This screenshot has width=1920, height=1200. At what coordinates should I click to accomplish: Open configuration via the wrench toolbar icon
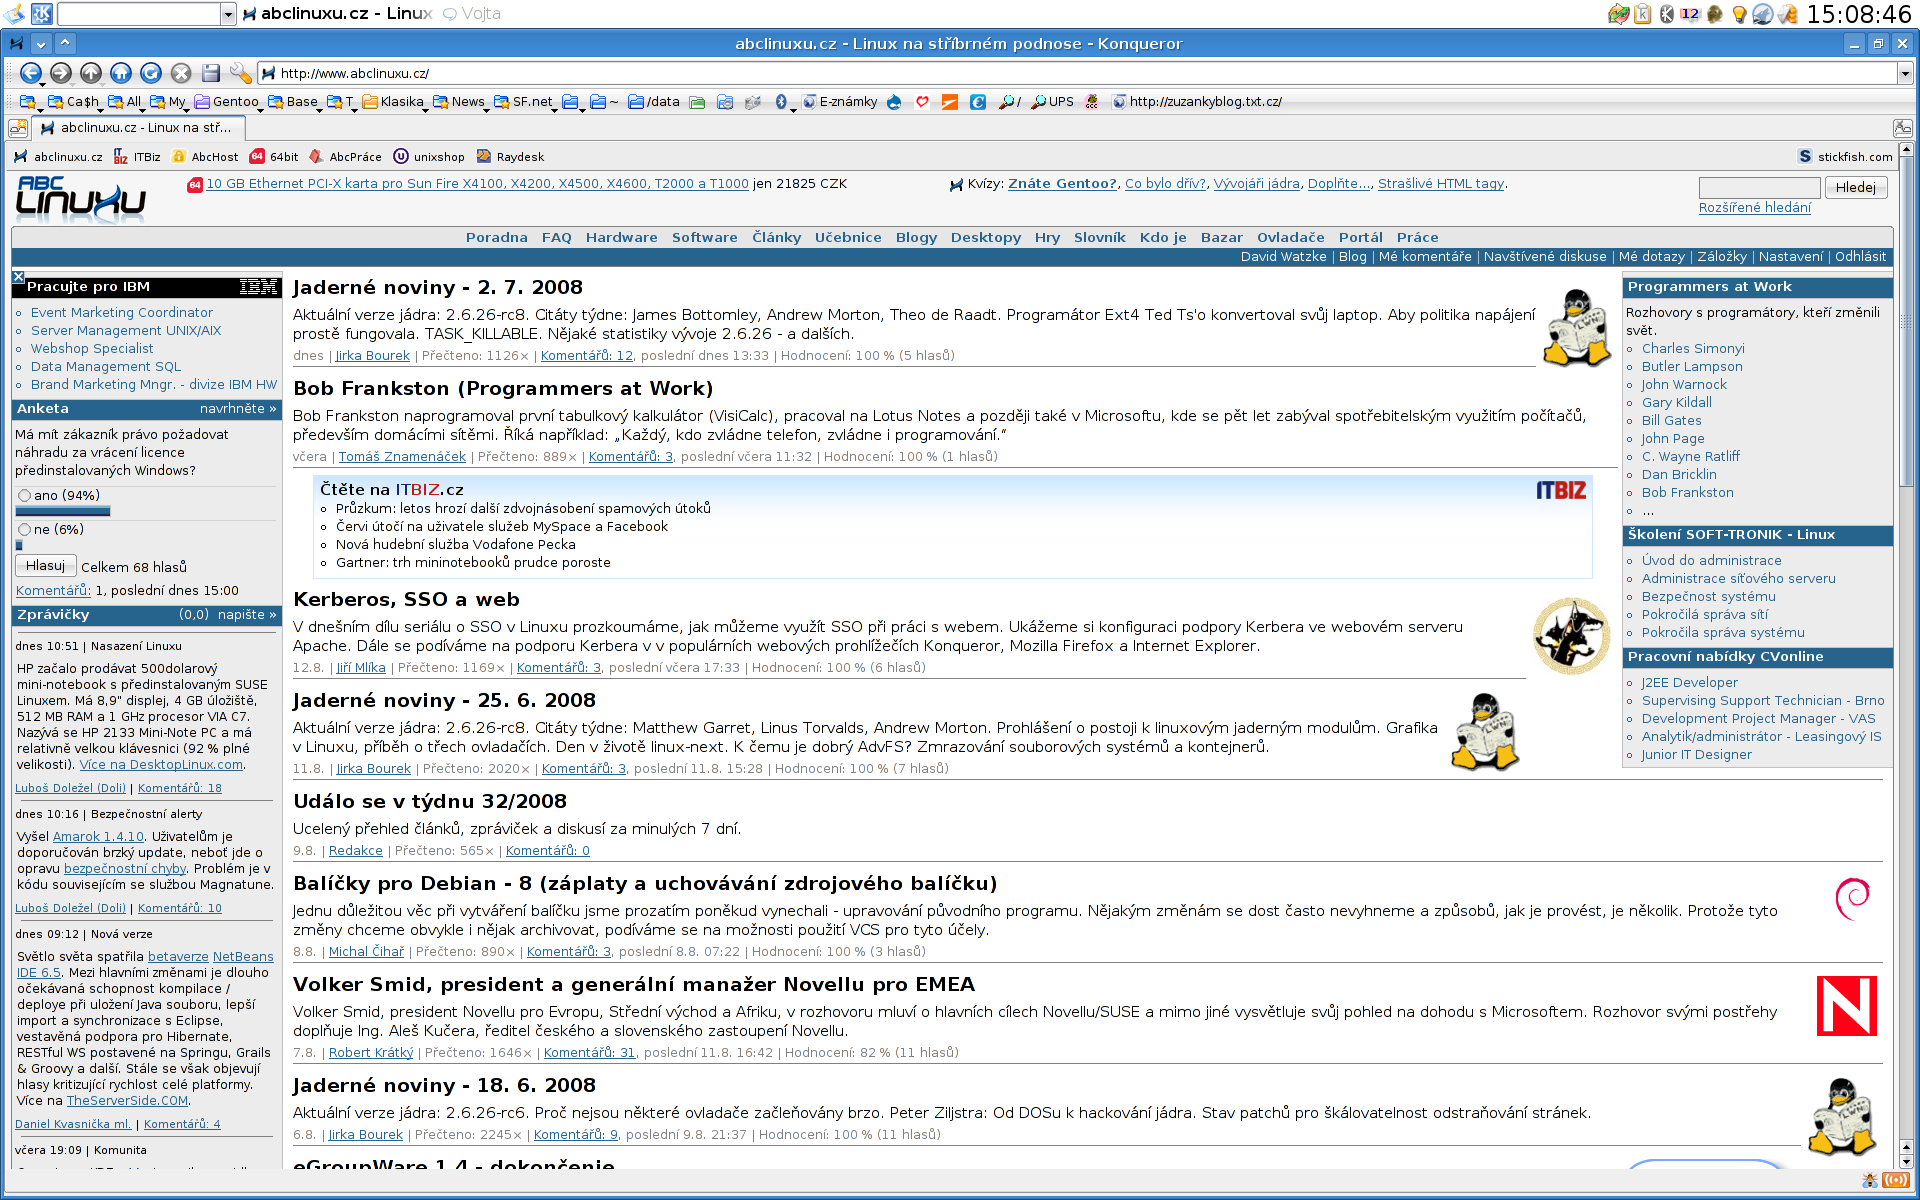point(241,73)
